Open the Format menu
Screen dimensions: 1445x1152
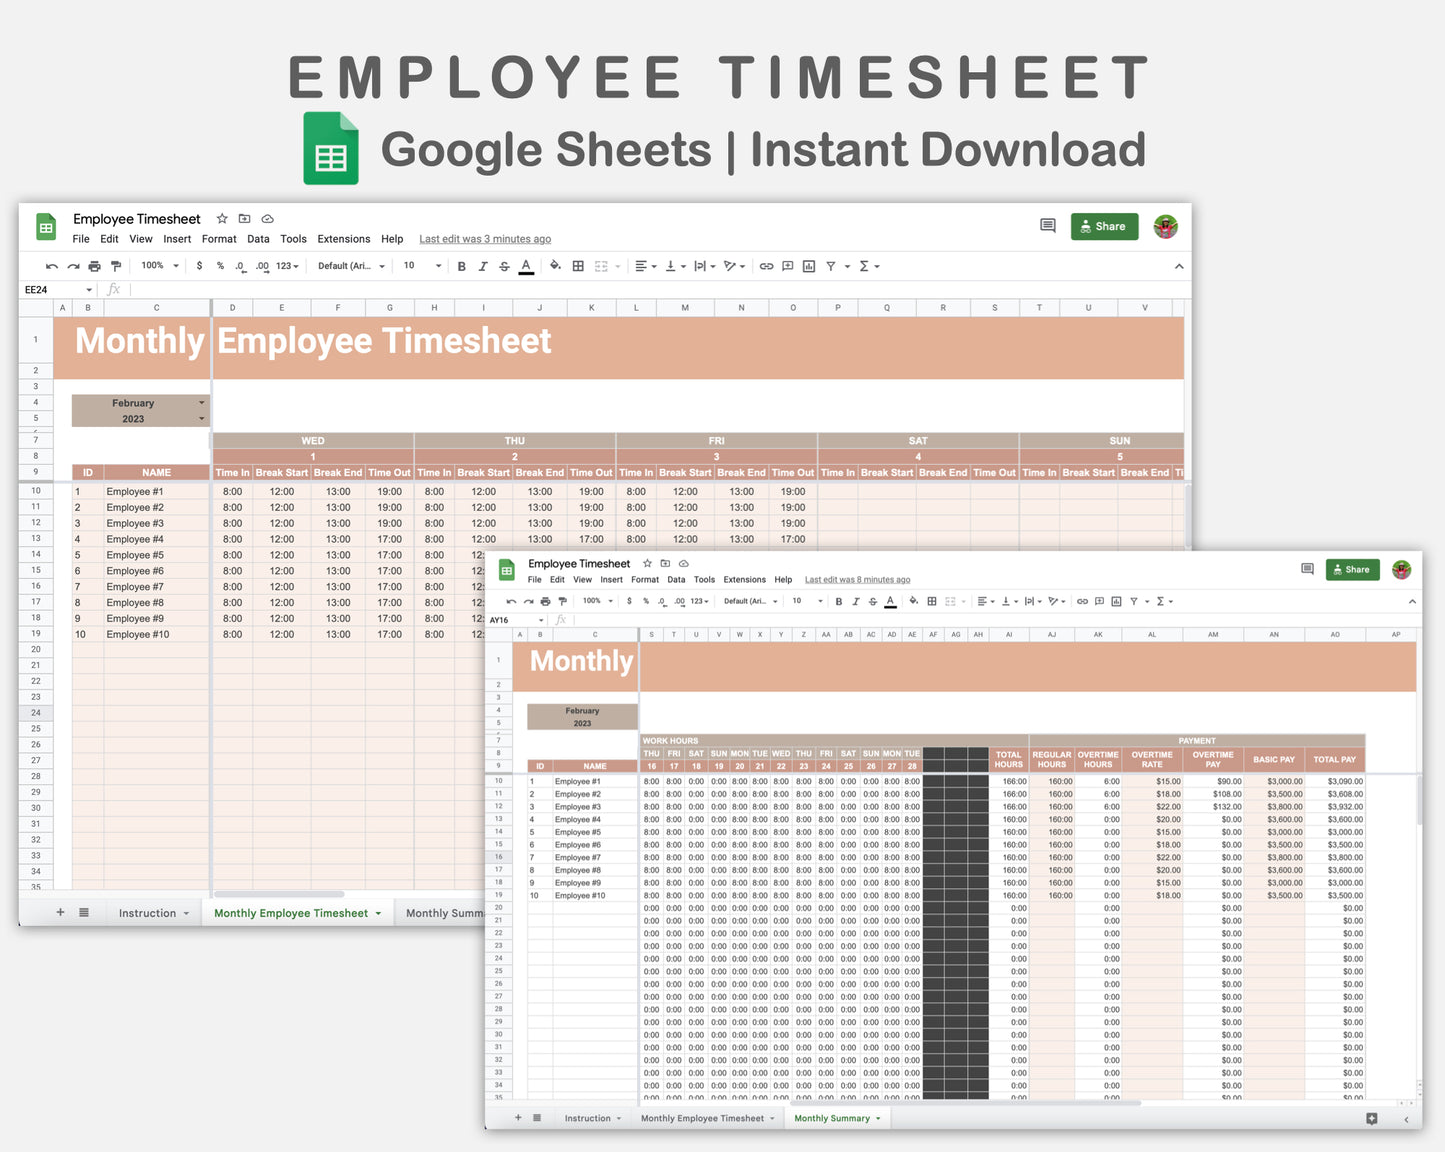pos(218,239)
